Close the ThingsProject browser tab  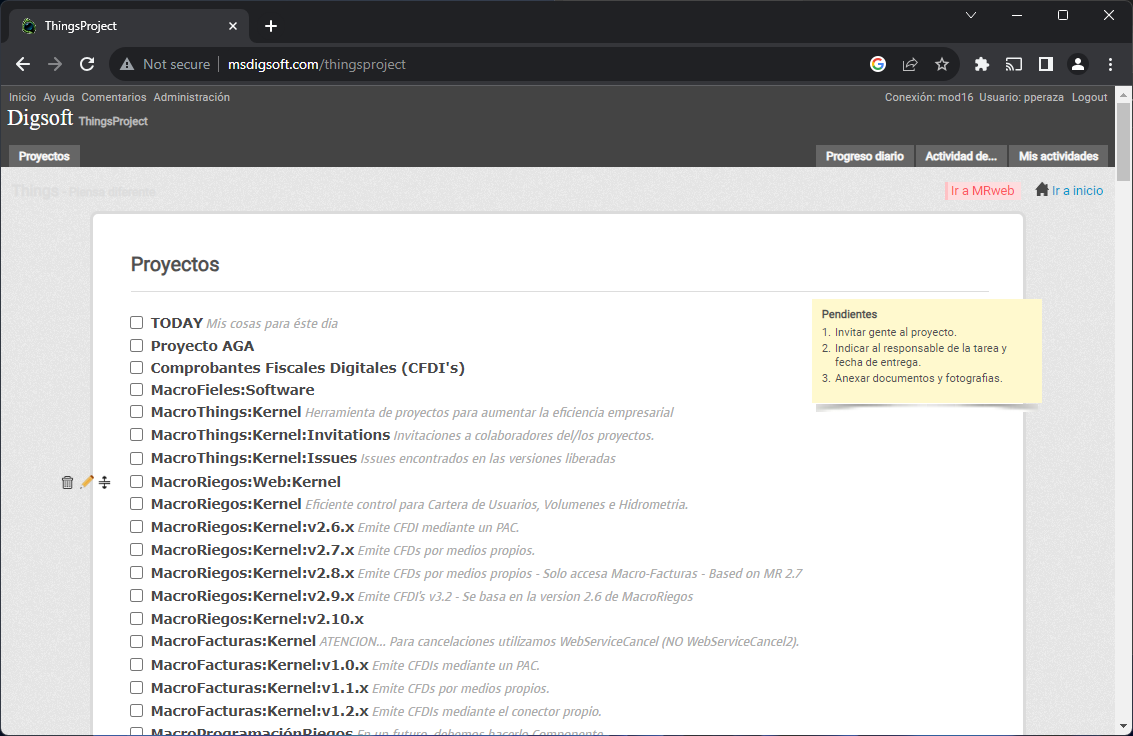coord(233,26)
